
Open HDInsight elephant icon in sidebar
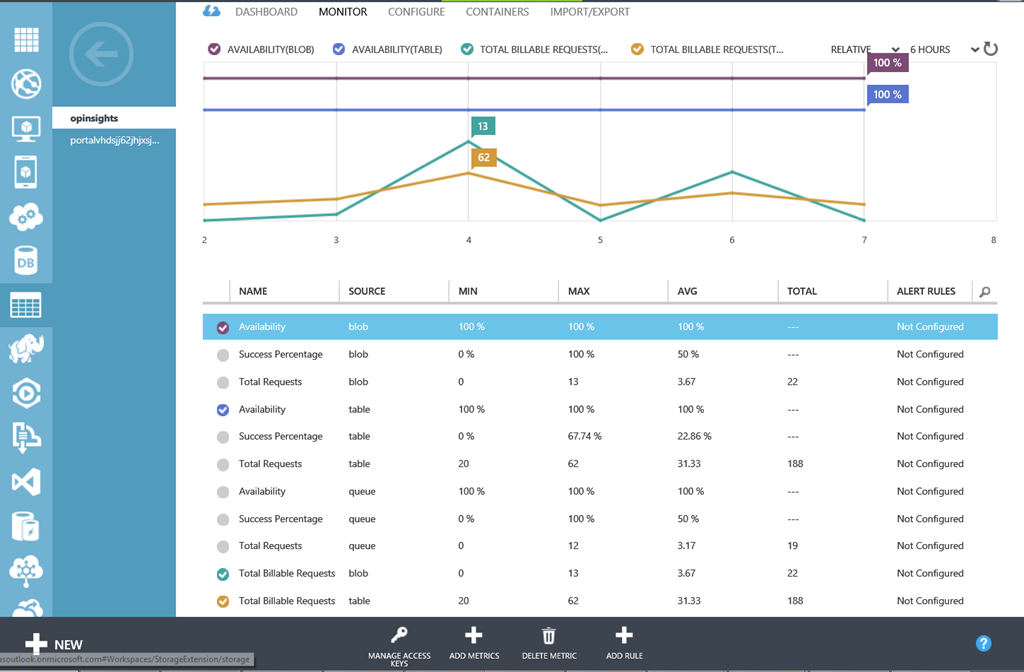(26, 349)
